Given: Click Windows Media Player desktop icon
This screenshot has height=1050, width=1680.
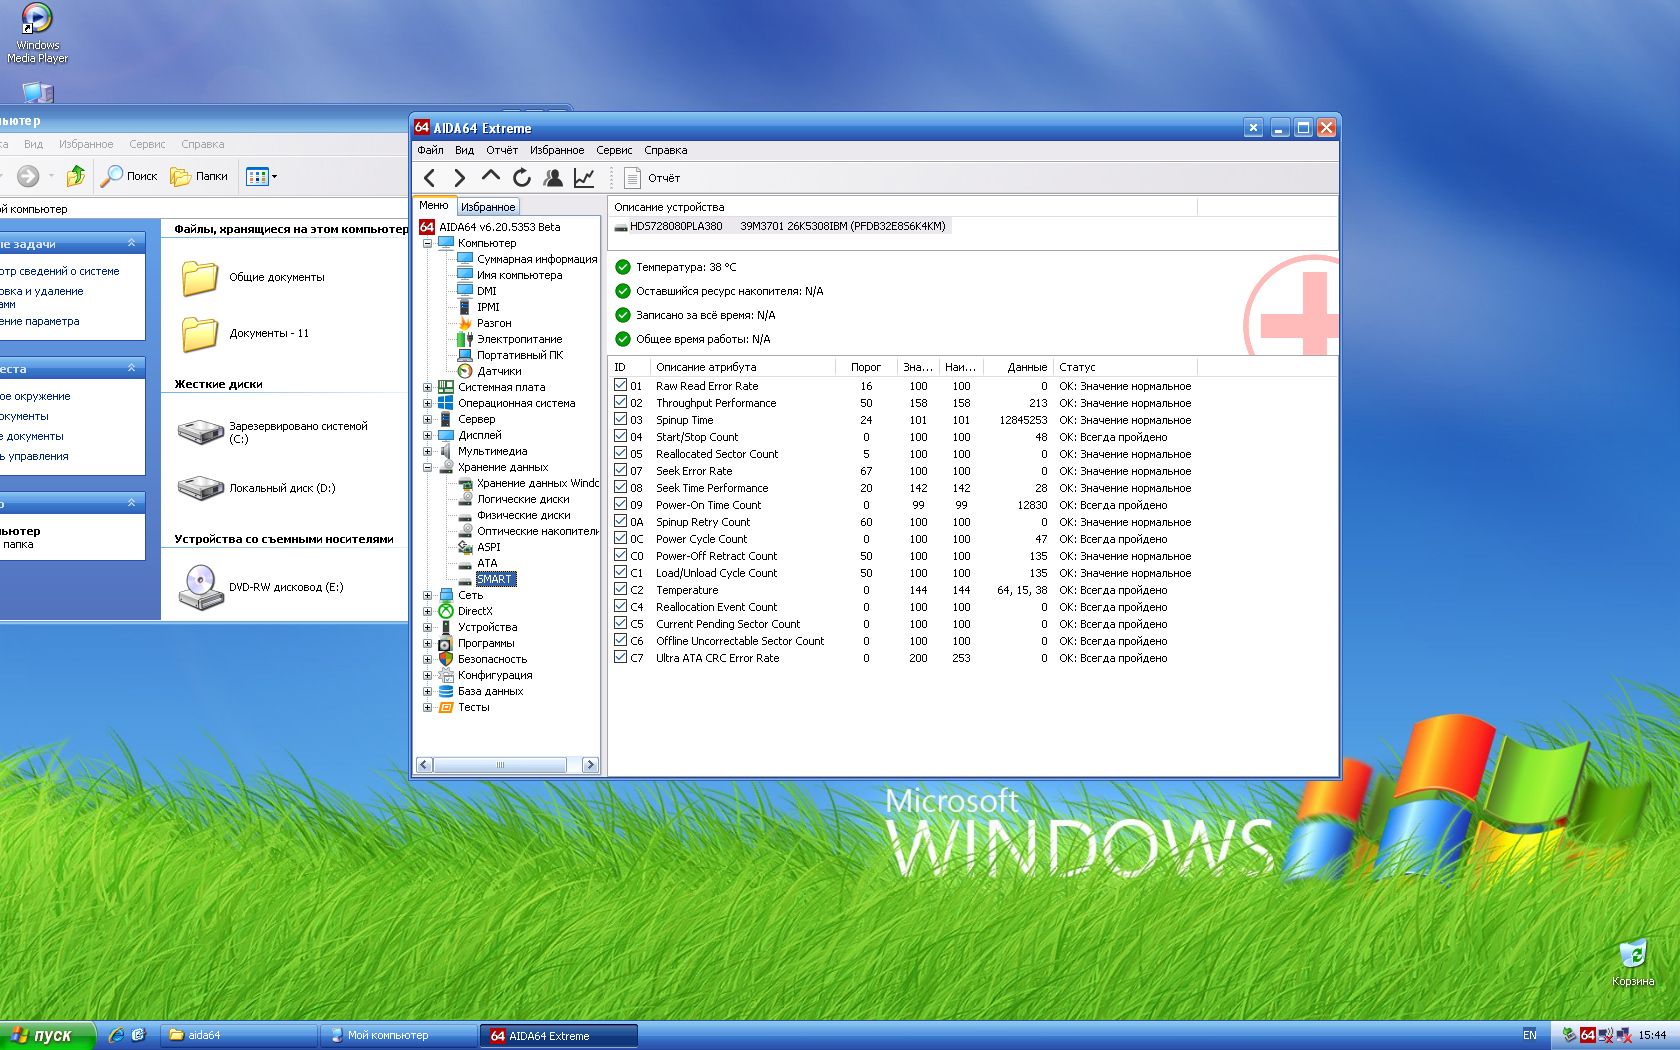Looking at the screenshot, I should click(37, 32).
